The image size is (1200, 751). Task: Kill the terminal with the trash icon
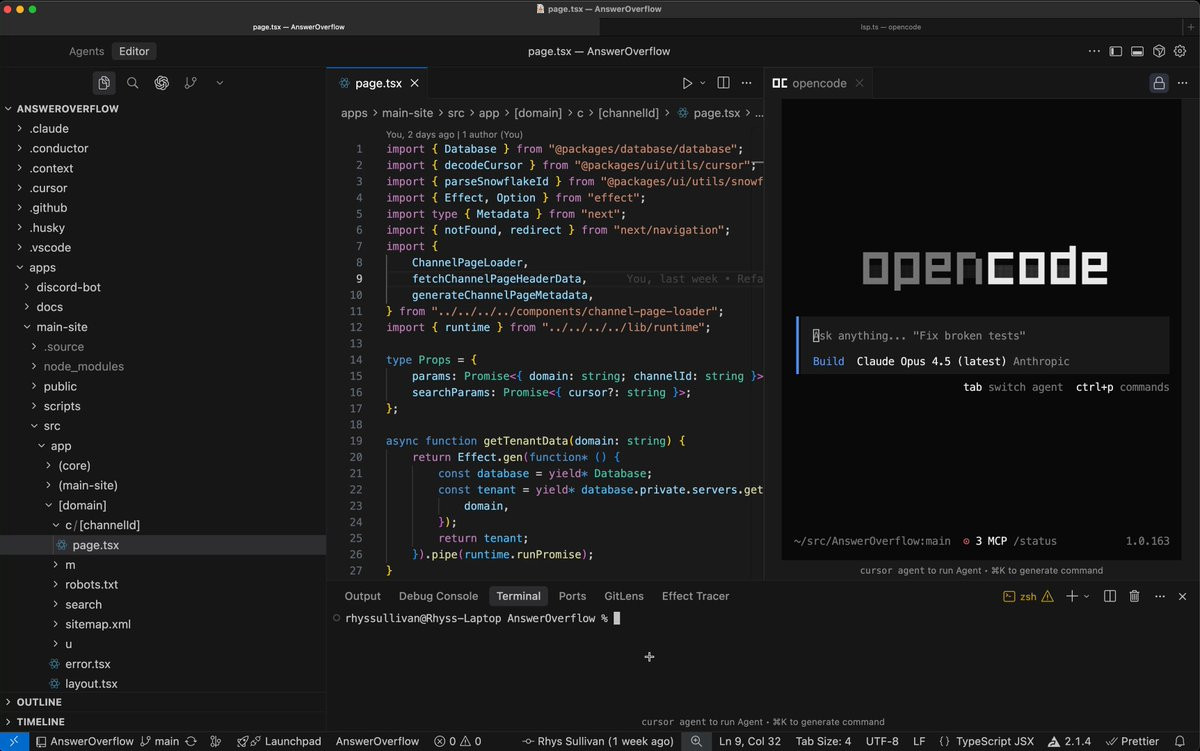(x=1134, y=596)
